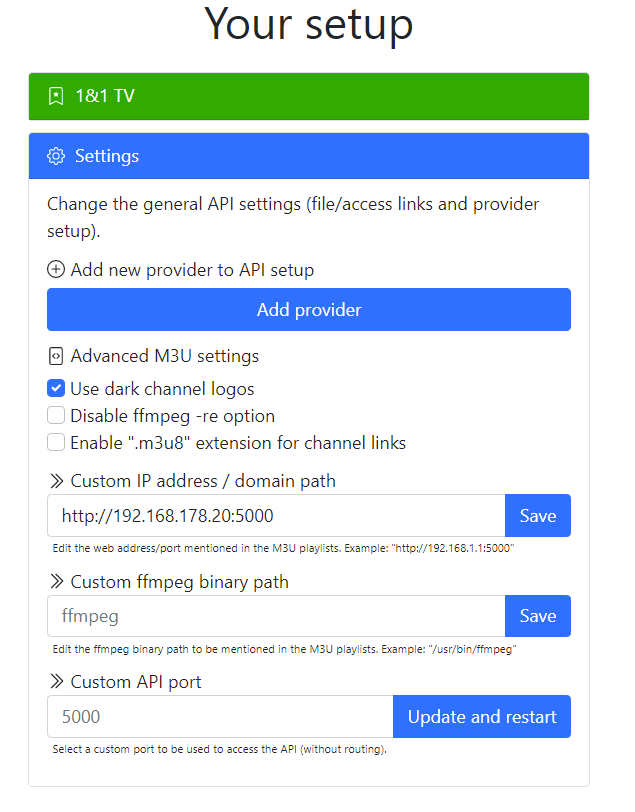635x812 pixels.
Task: Expand the 1&1 TV provider panel
Action: click(x=309, y=96)
